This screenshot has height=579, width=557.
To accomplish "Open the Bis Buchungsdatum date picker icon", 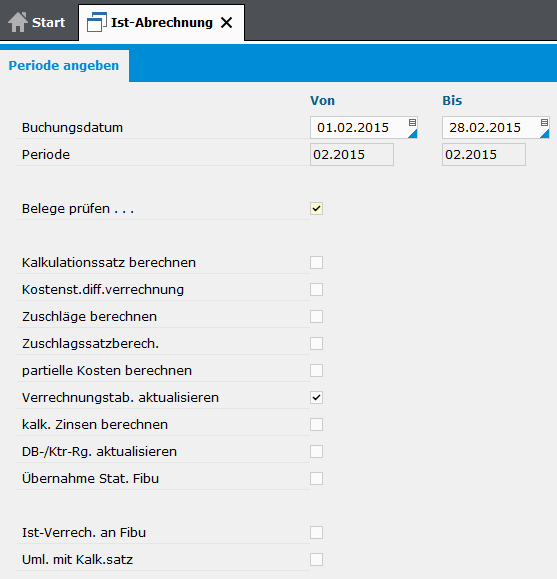I will pos(544,128).
